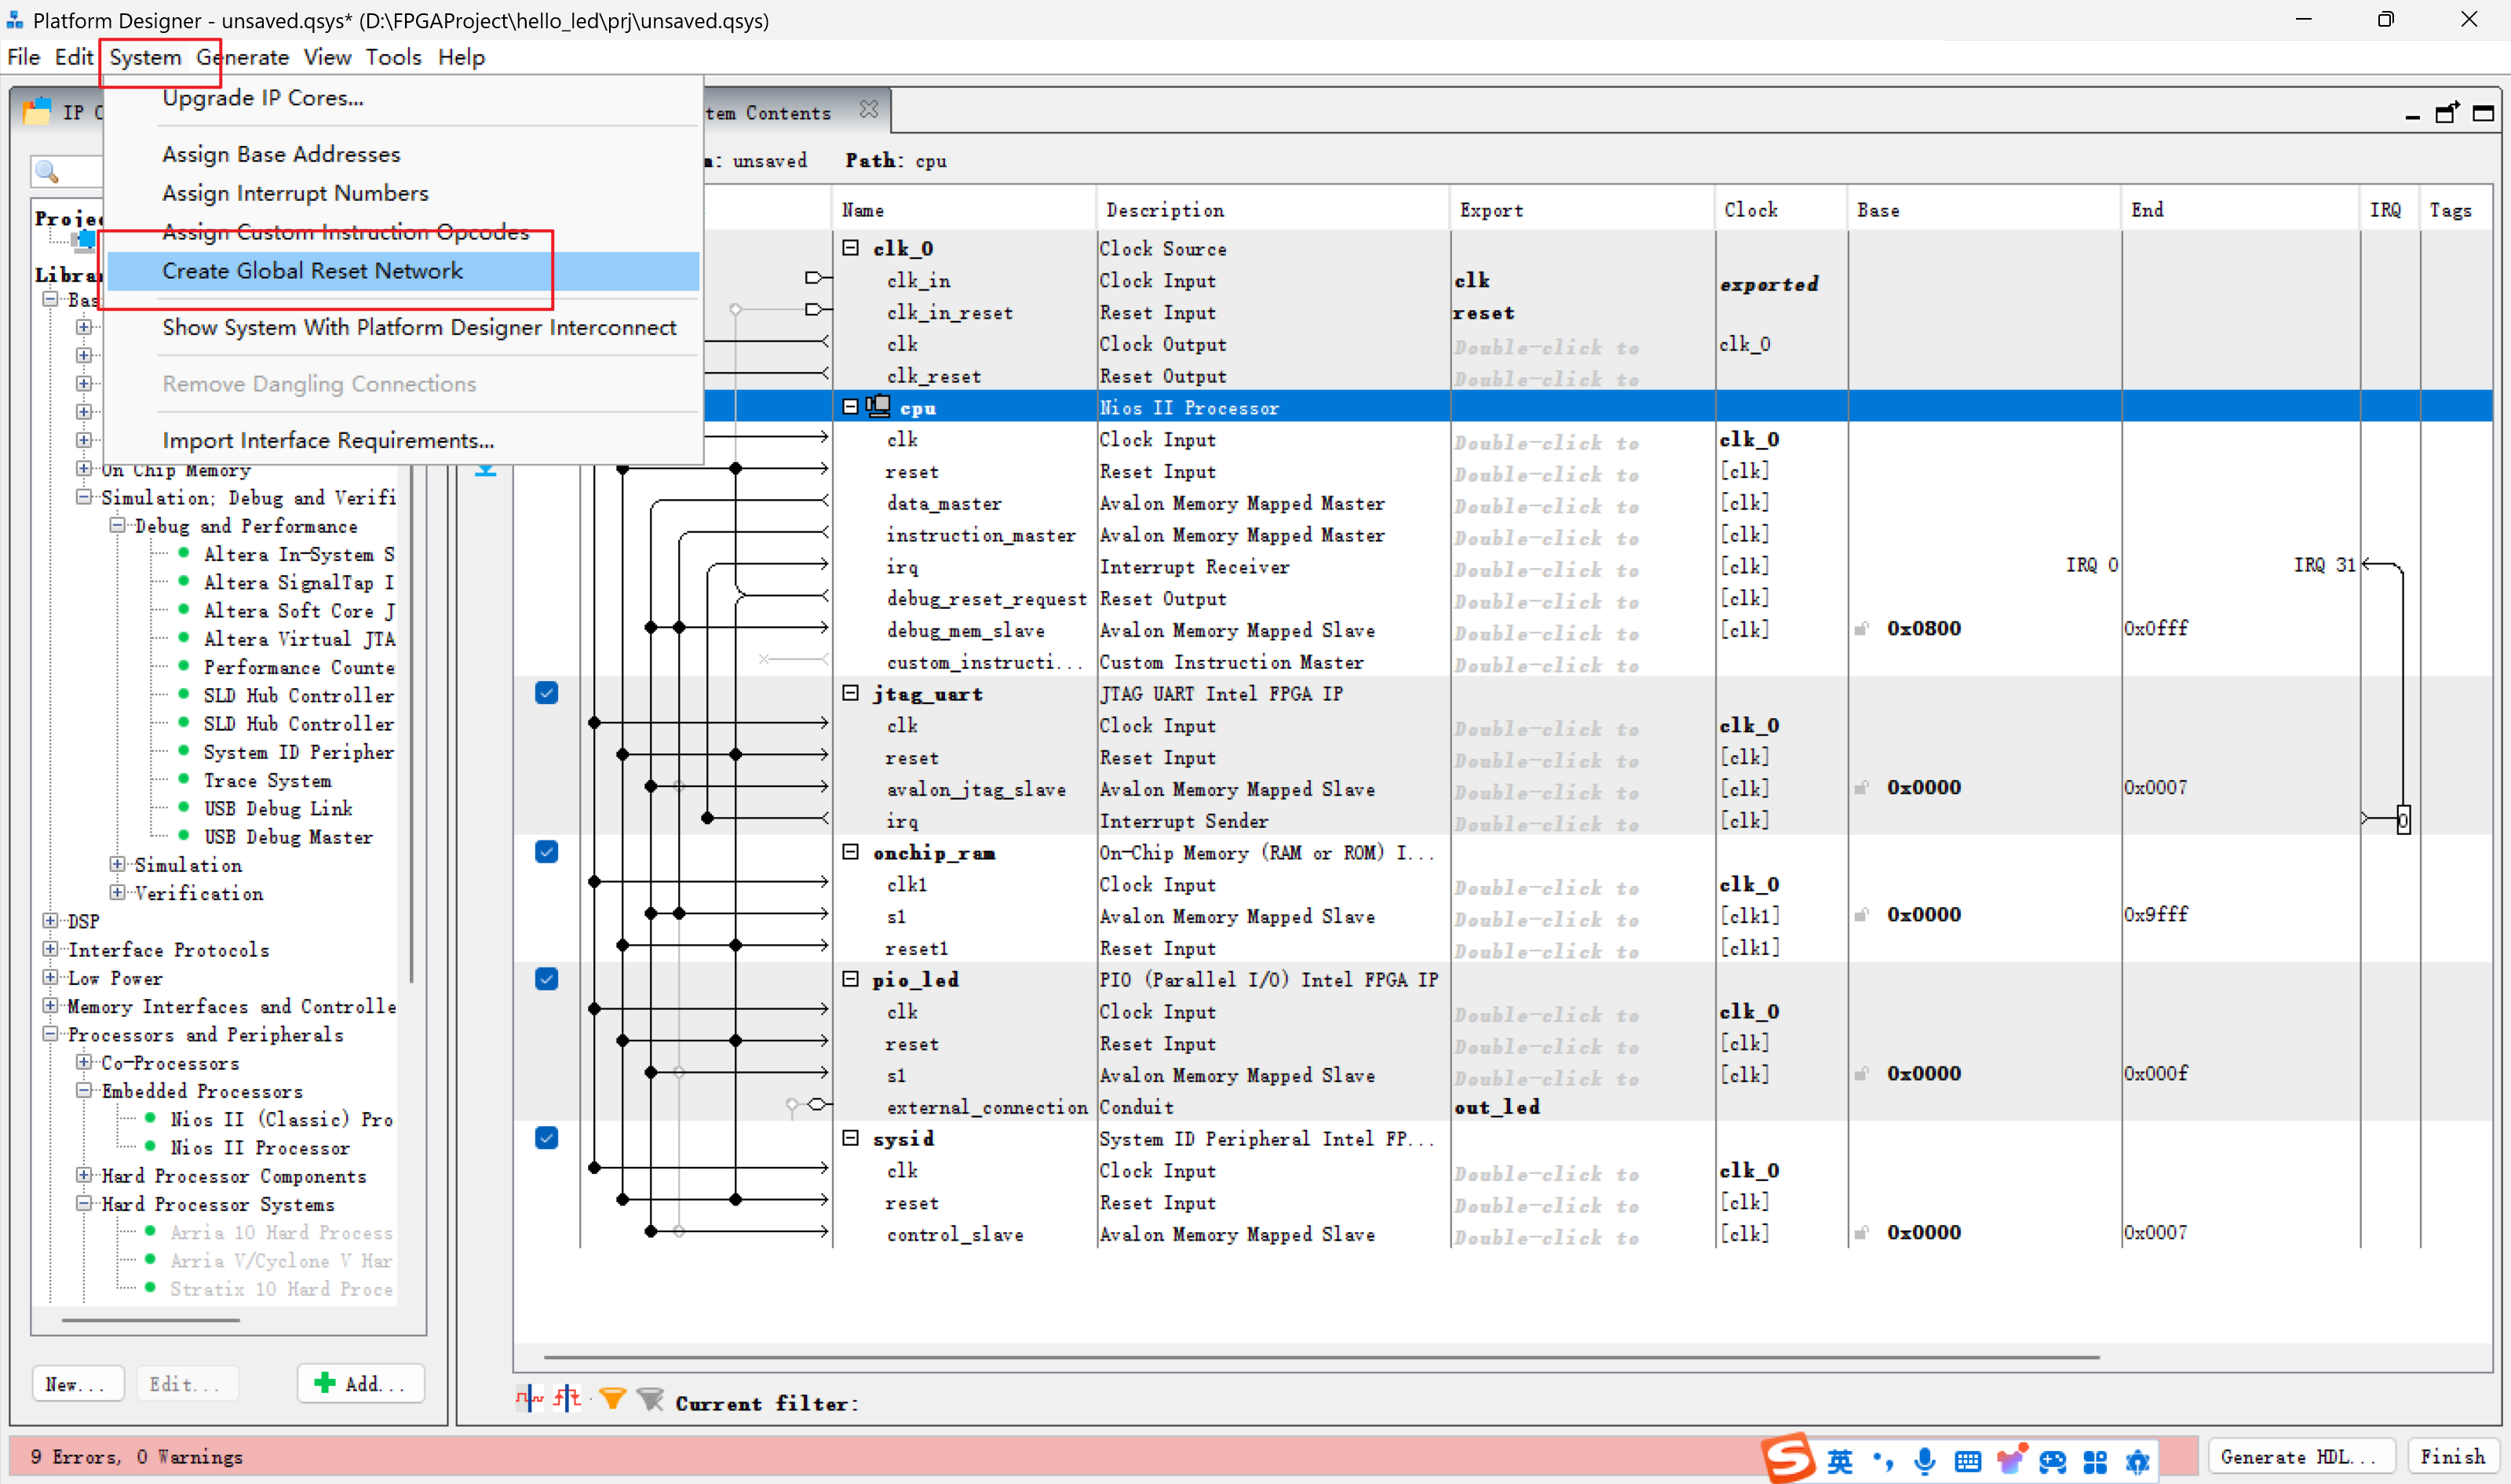
Task: Collapse the sysid component row
Action: [851, 1138]
